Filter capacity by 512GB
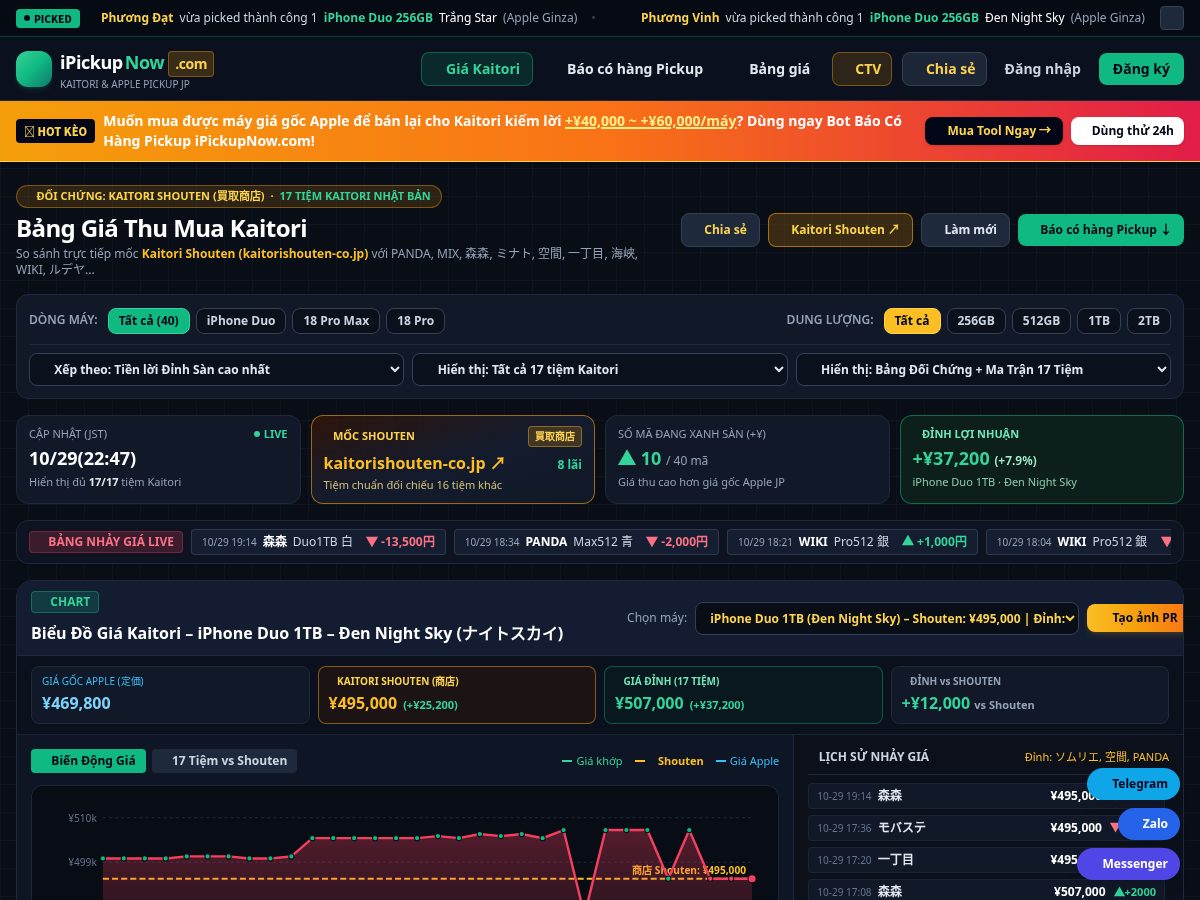1200x900 pixels. (x=1041, y=321)
